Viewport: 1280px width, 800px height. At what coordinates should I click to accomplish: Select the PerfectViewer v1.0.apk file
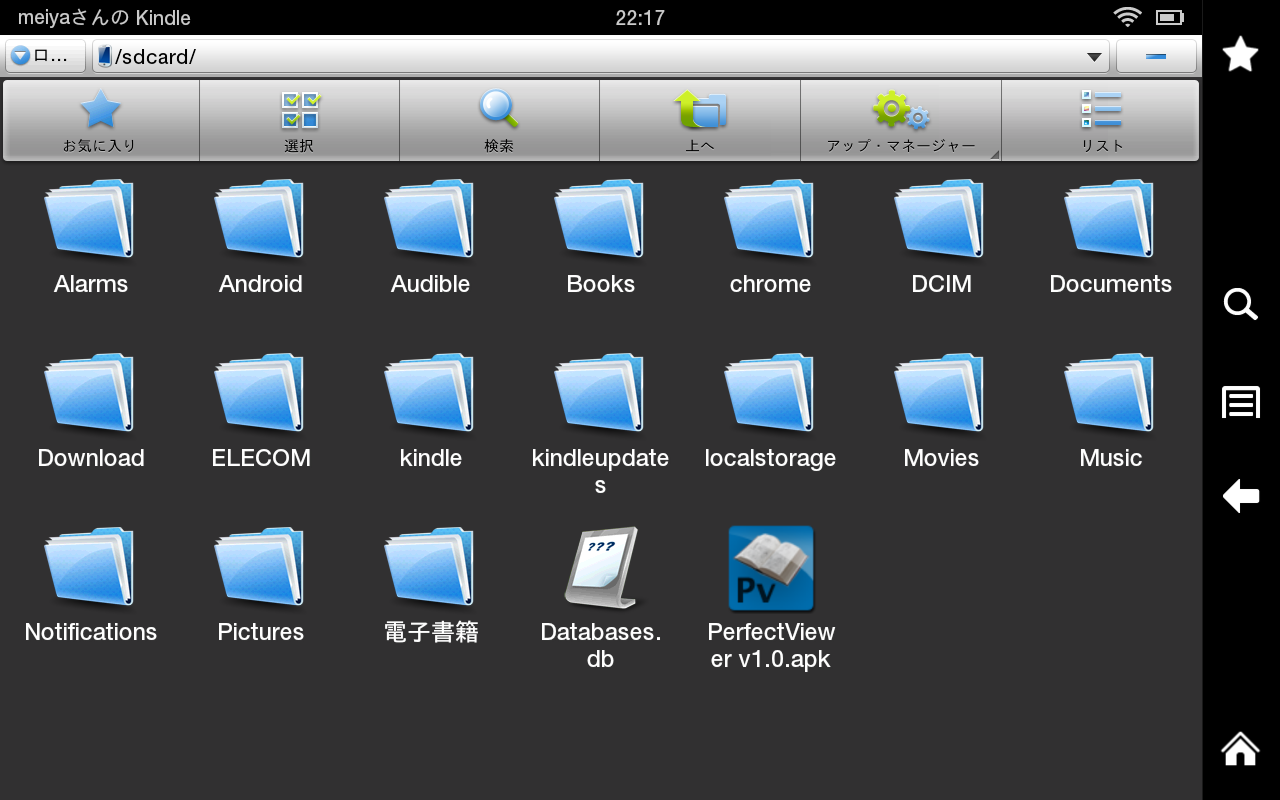pyautogui.click(x=771, y=599)
